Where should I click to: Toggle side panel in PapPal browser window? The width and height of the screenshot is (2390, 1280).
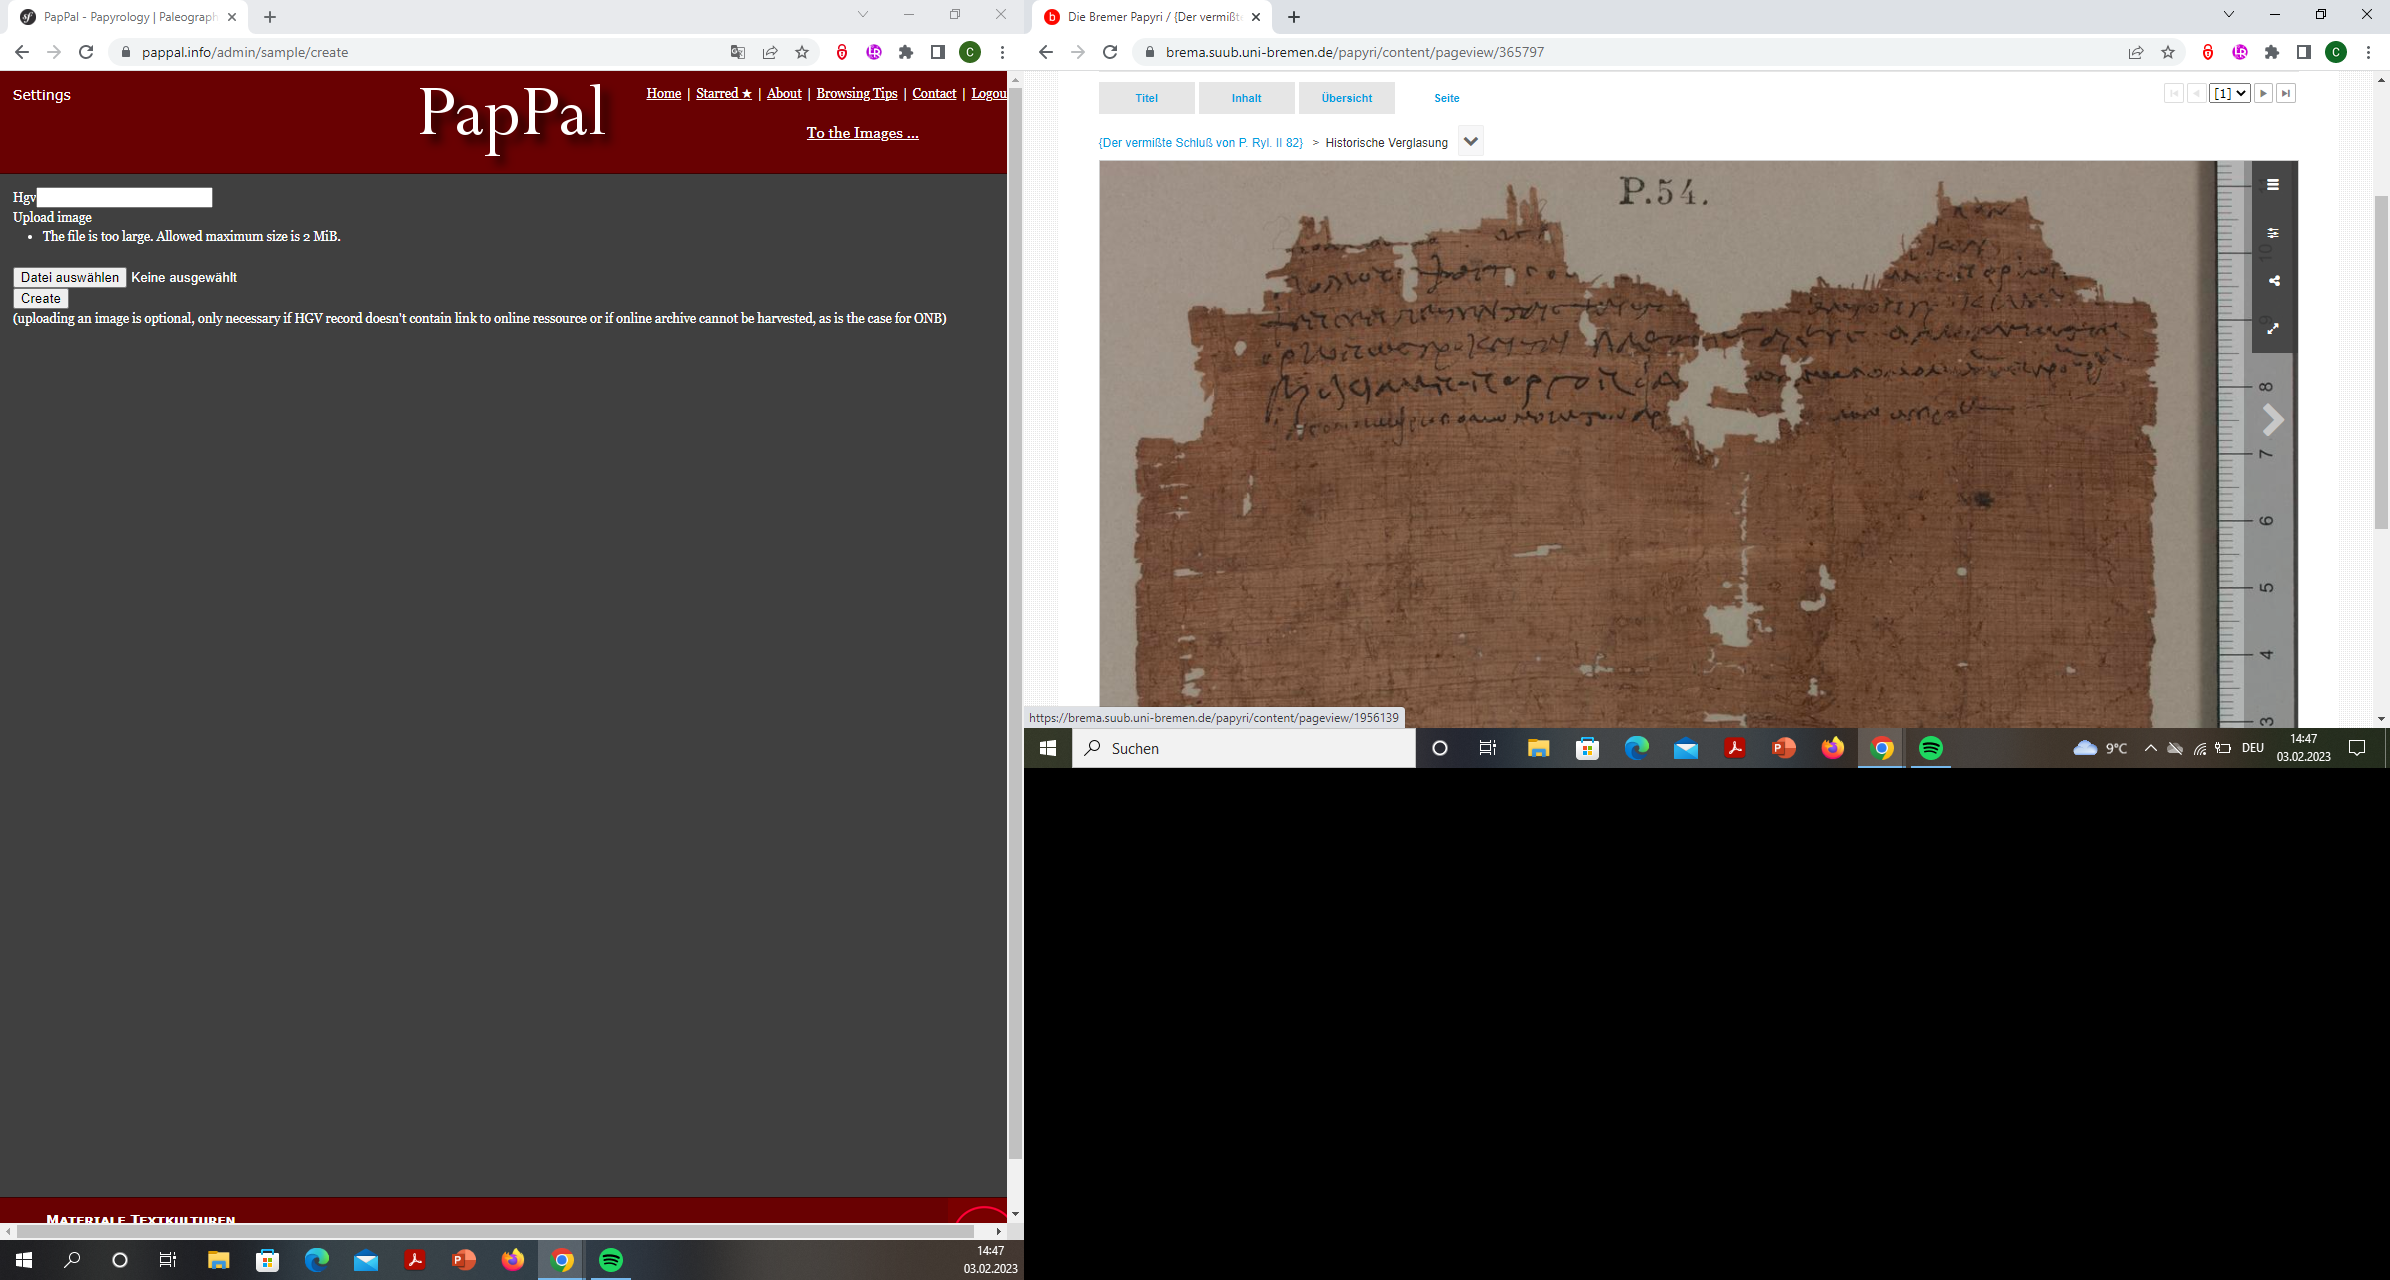pyautogui.click(x=938, y=52)
